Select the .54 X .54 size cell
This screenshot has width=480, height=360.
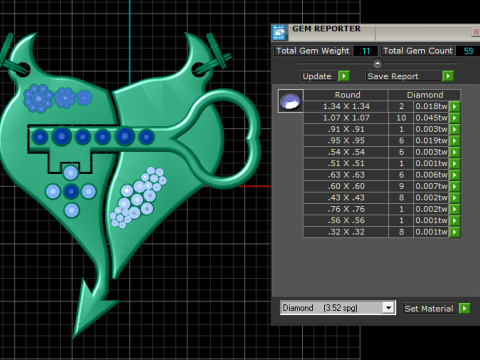point(346,152)
